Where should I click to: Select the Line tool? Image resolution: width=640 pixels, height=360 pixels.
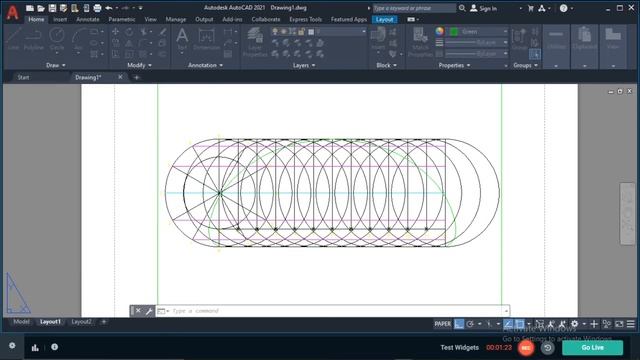tap(13, 39)
